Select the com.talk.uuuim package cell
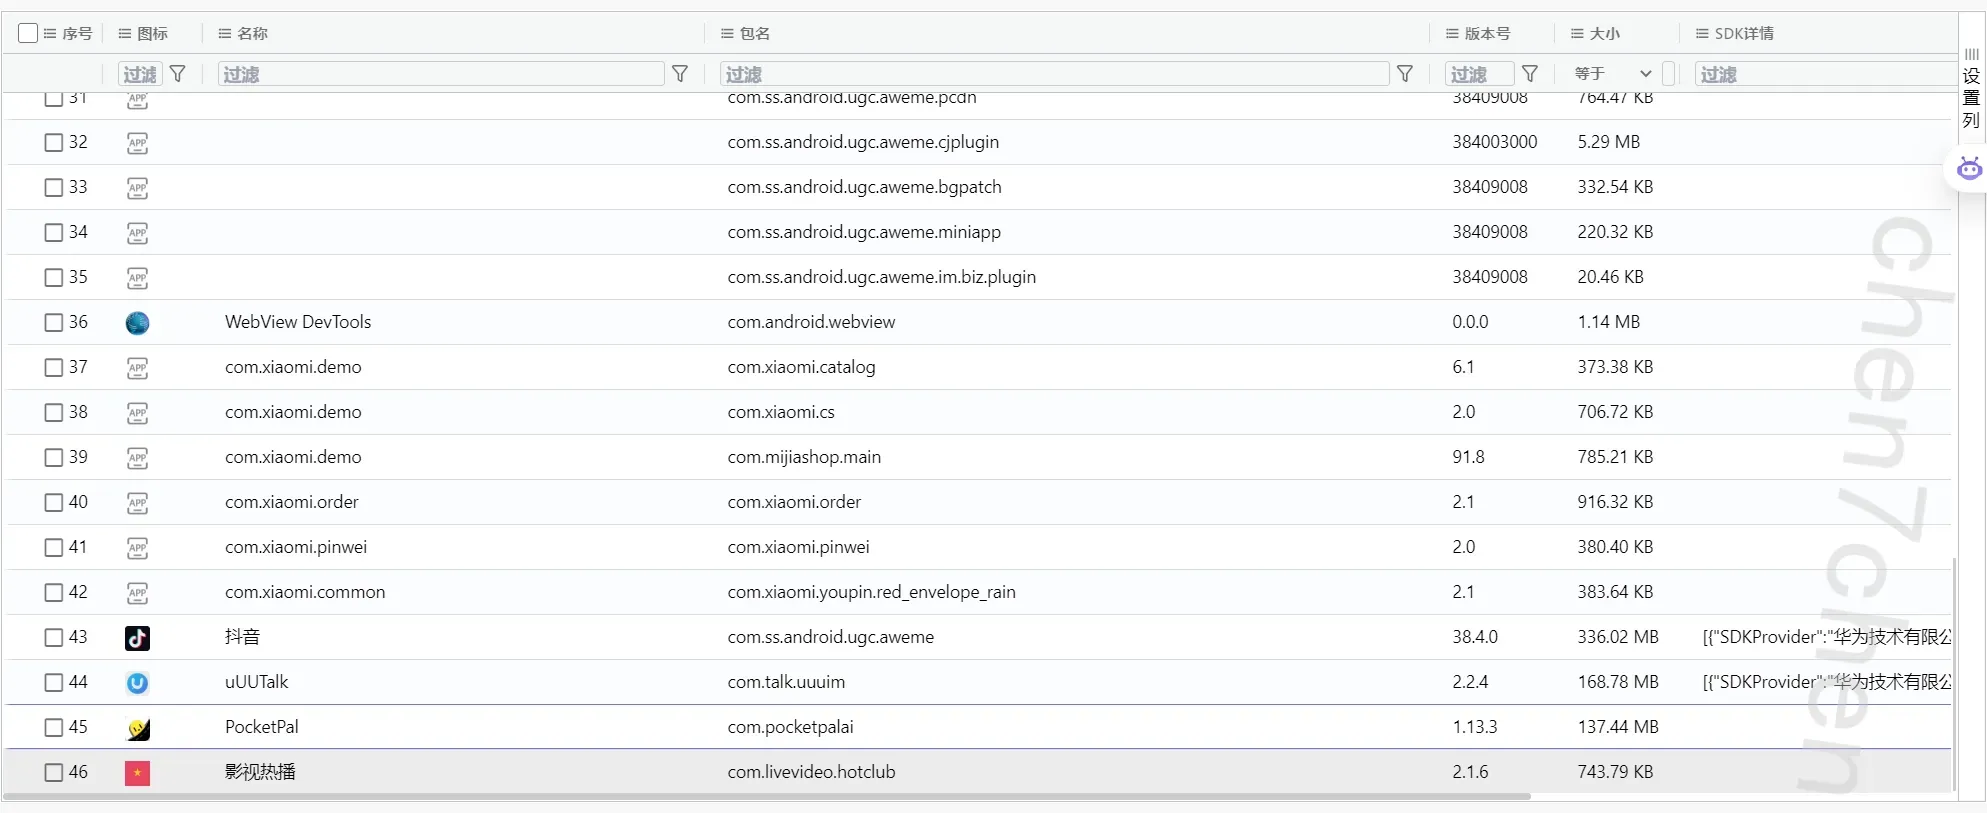This screenshot has width=1987, height=813. [786, 682]
